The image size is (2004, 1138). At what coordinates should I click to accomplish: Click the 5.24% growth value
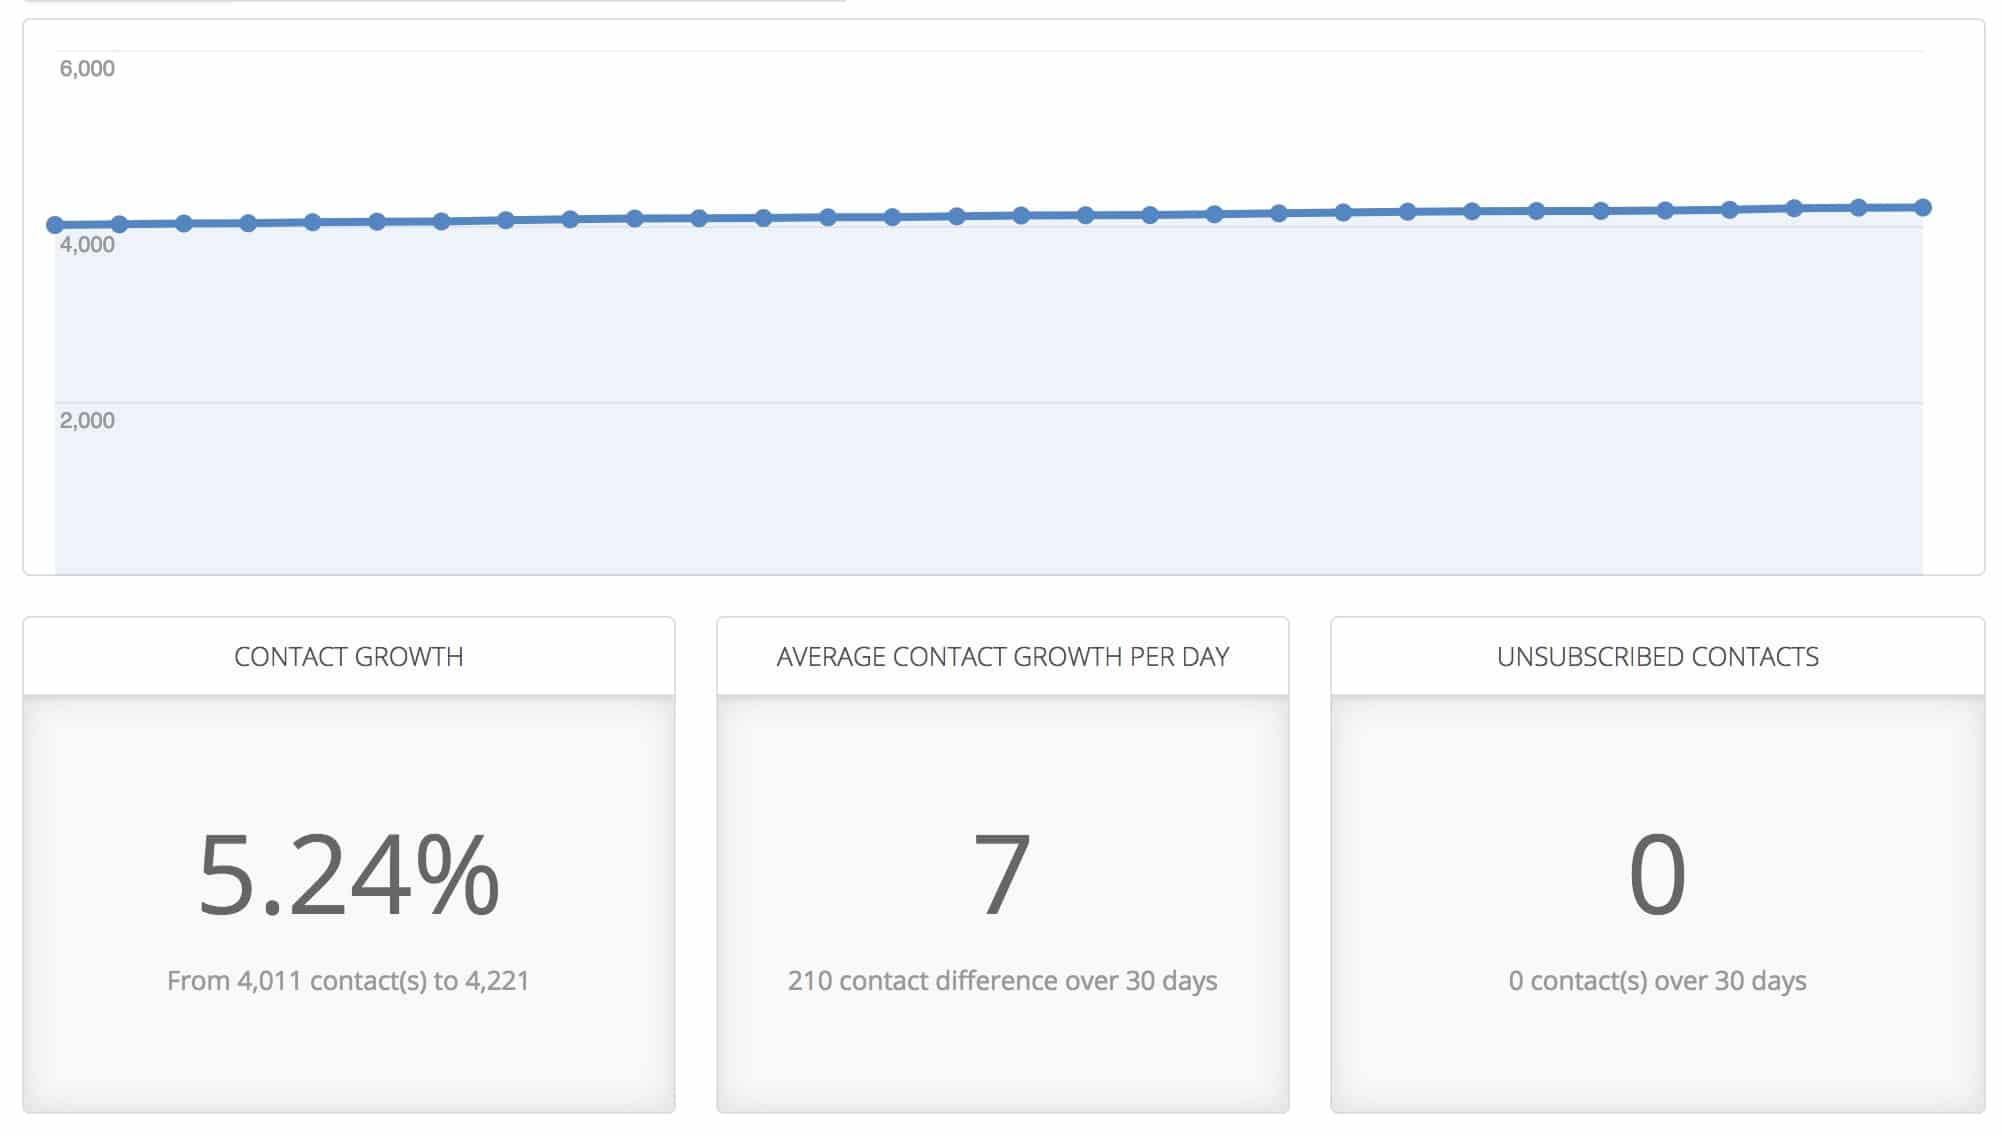[349, 875]
